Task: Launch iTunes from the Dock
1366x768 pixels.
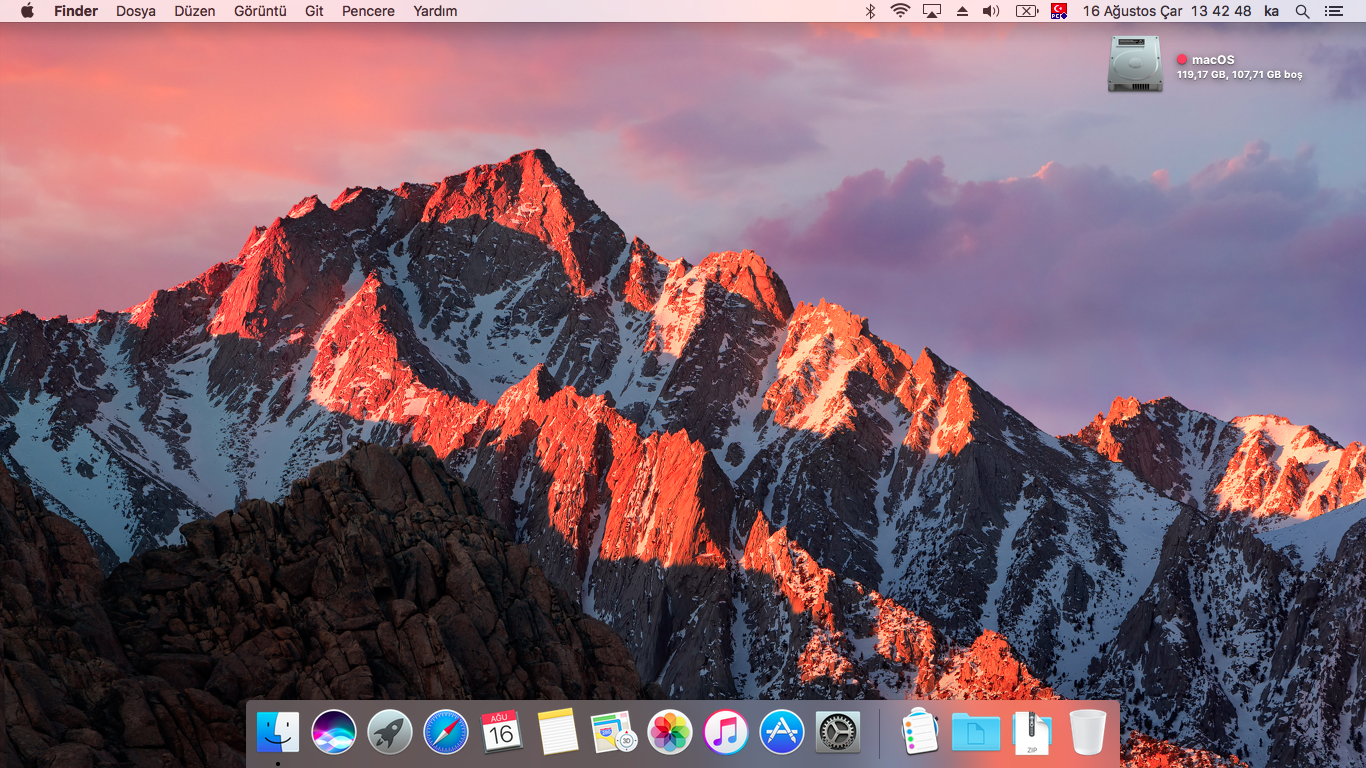Action: (726, 732)
